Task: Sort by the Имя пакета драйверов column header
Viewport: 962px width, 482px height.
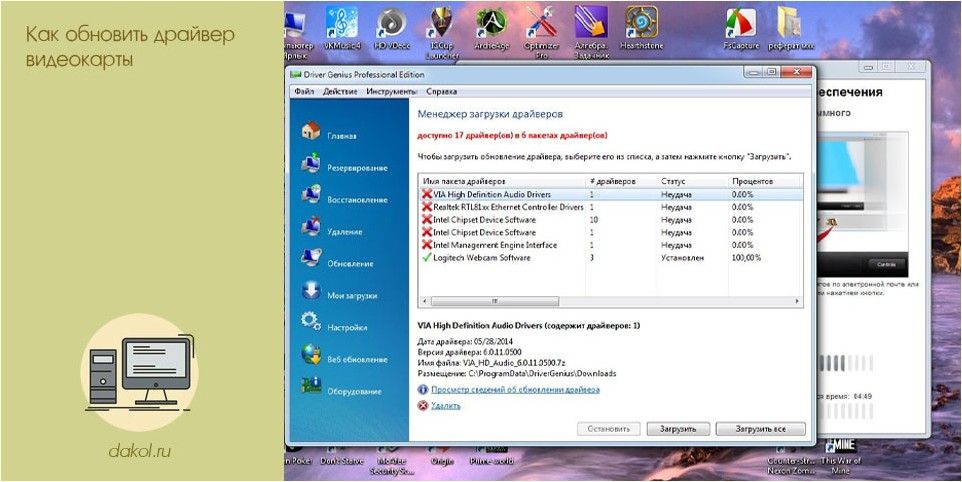Action: point(502,182)
